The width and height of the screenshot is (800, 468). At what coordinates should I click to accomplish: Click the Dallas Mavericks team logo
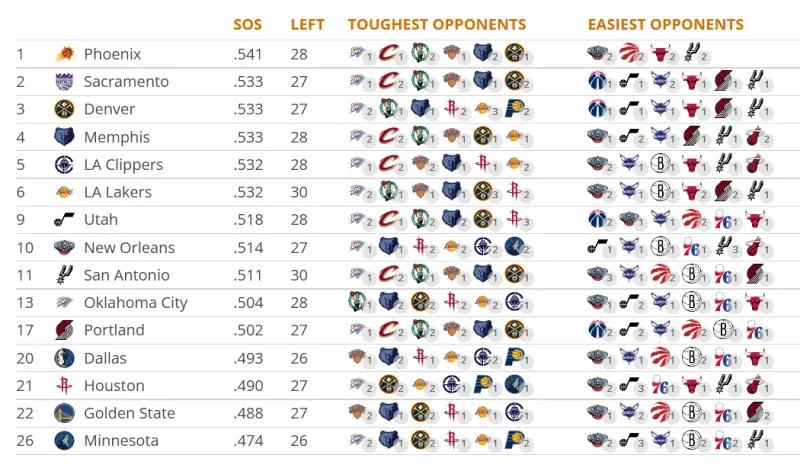click(64, 358)
